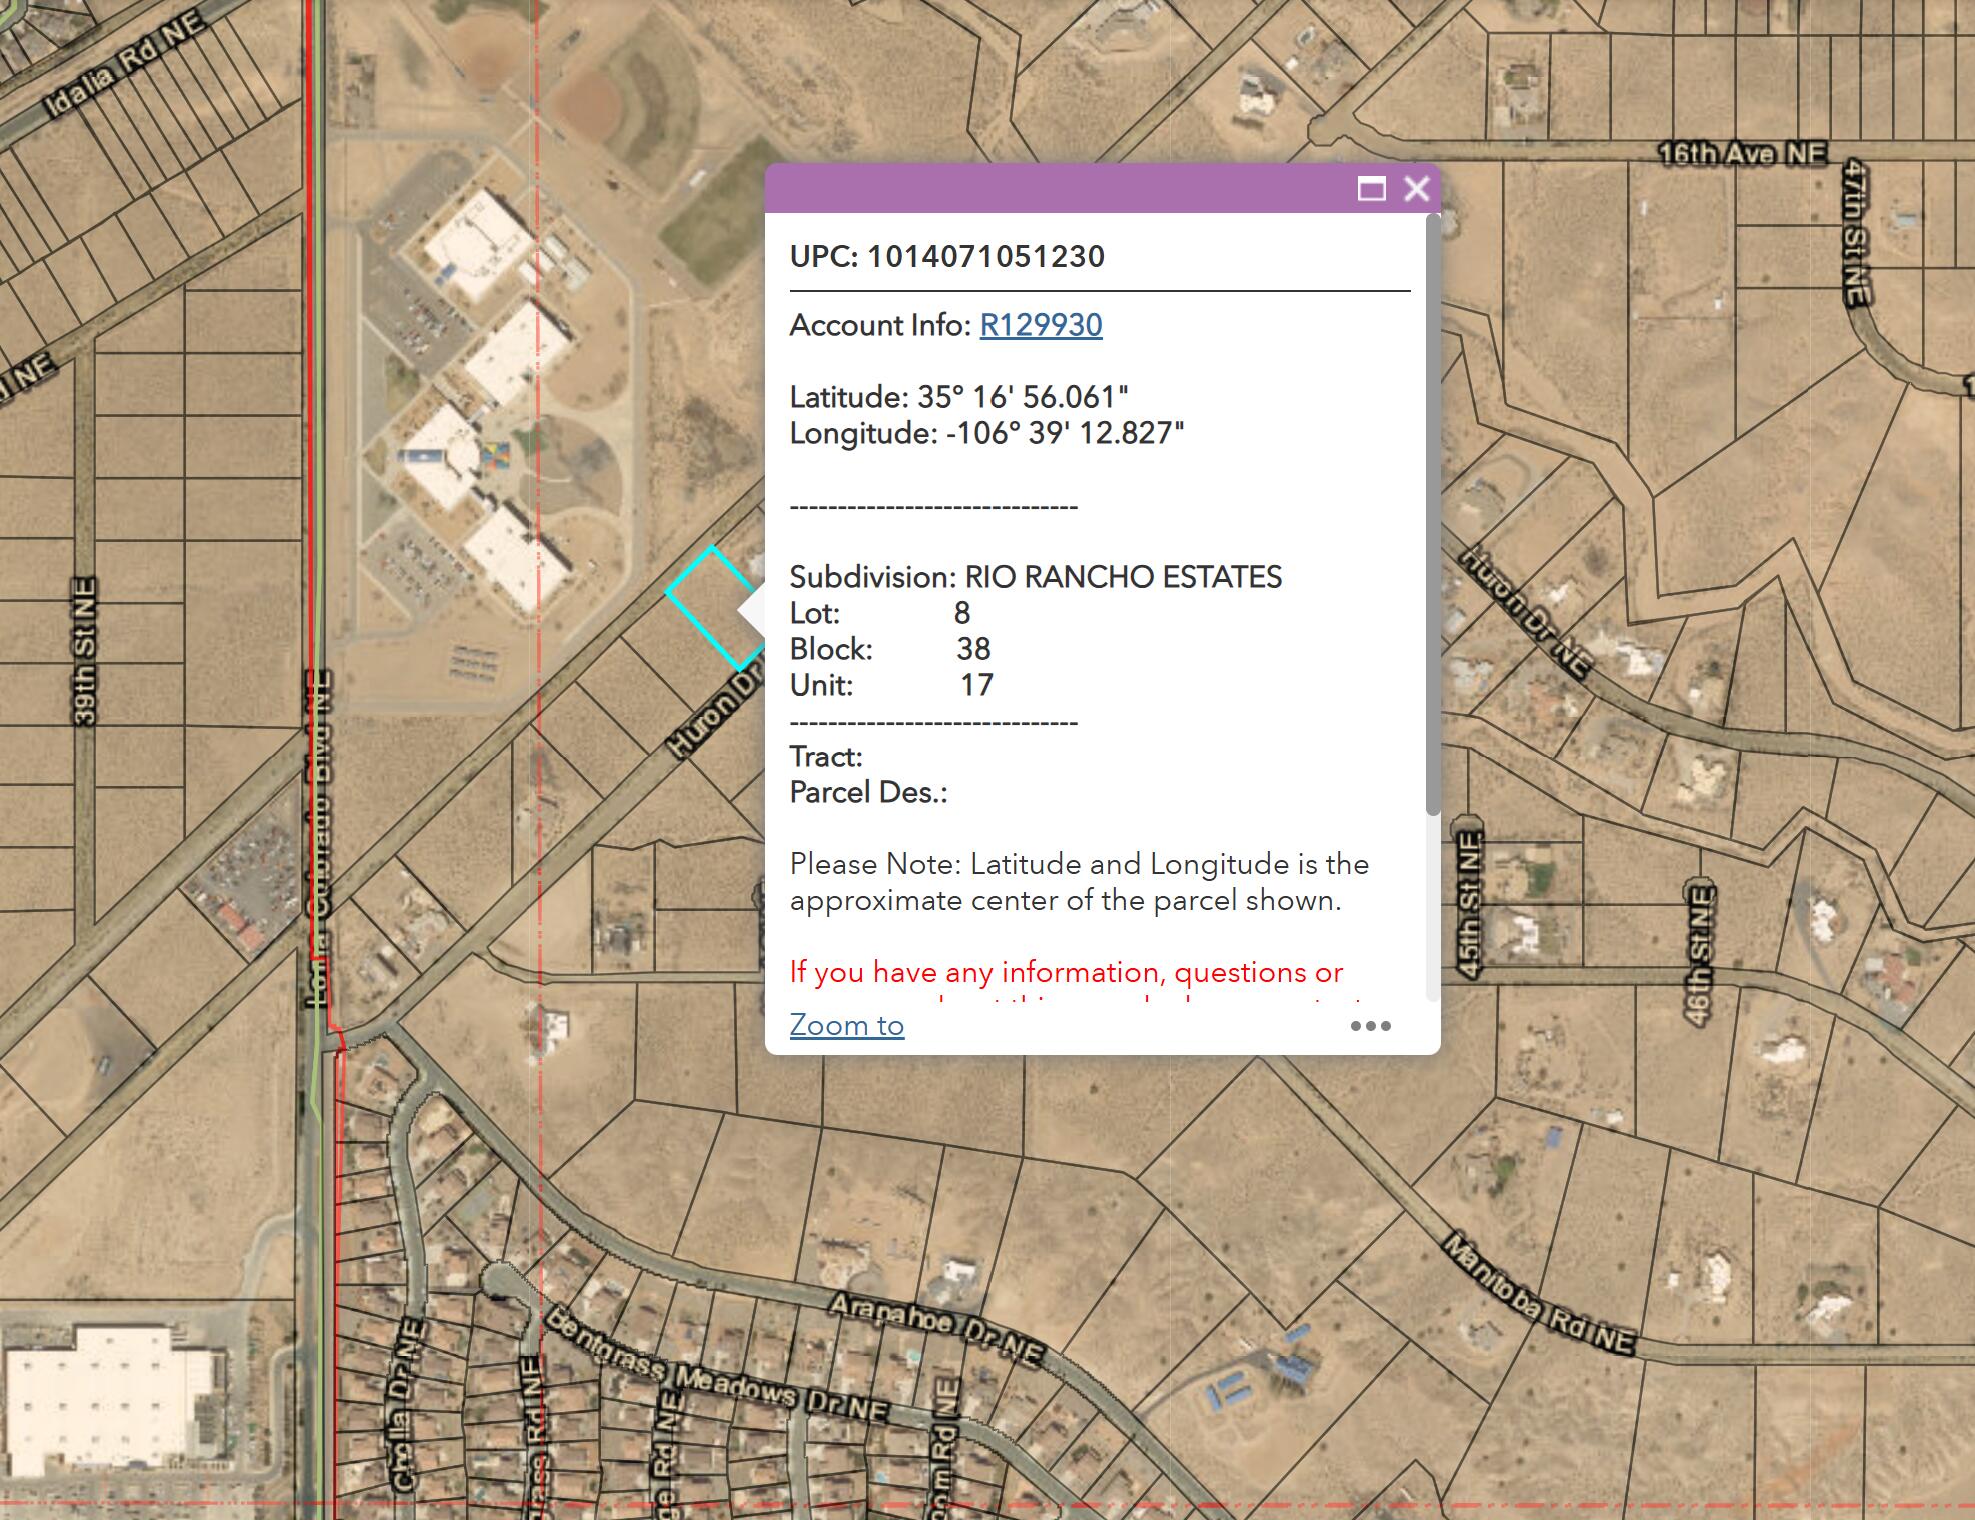Screen dimensions: 1975x1520
Task: Click the Unit: 17 line
Action: tap(892, 685)
